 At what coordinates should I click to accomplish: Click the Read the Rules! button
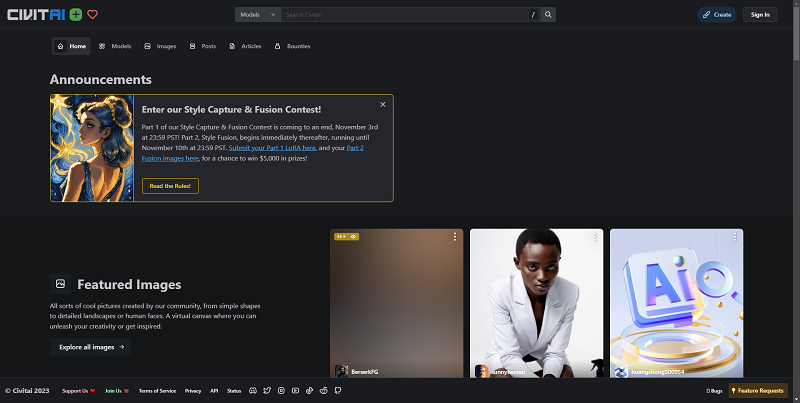[170, 186]
